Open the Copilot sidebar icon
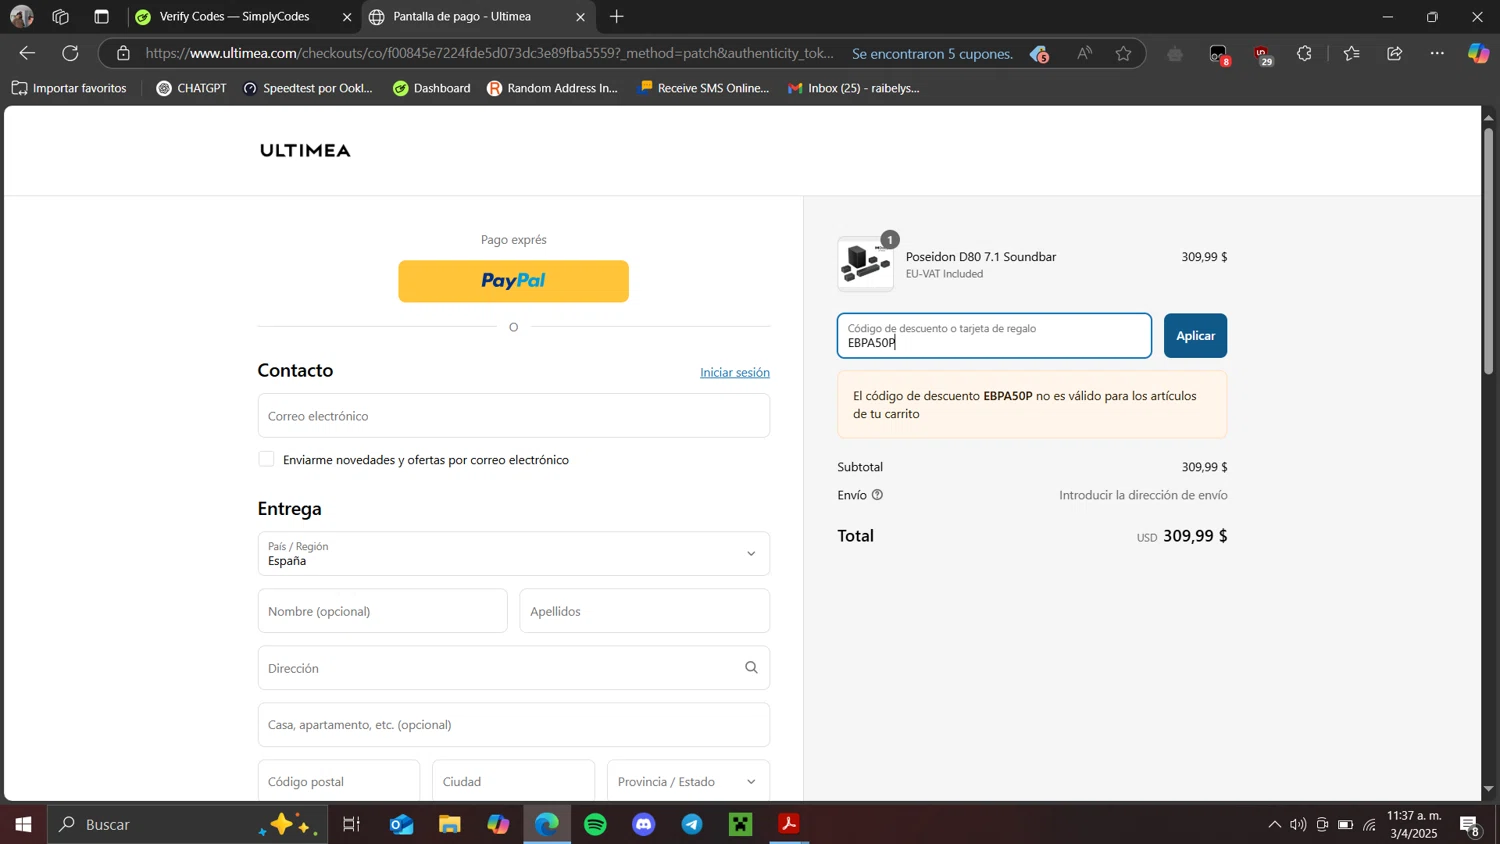 point(1478,54)
